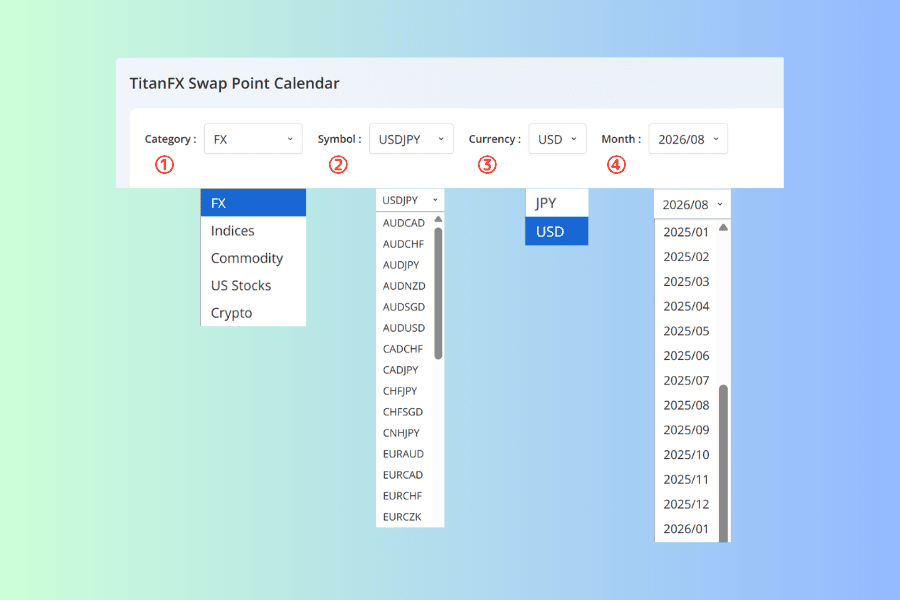Viewport: 900px width, 600px height.
Task: Select month 2025/07
Action: point(686,380)
